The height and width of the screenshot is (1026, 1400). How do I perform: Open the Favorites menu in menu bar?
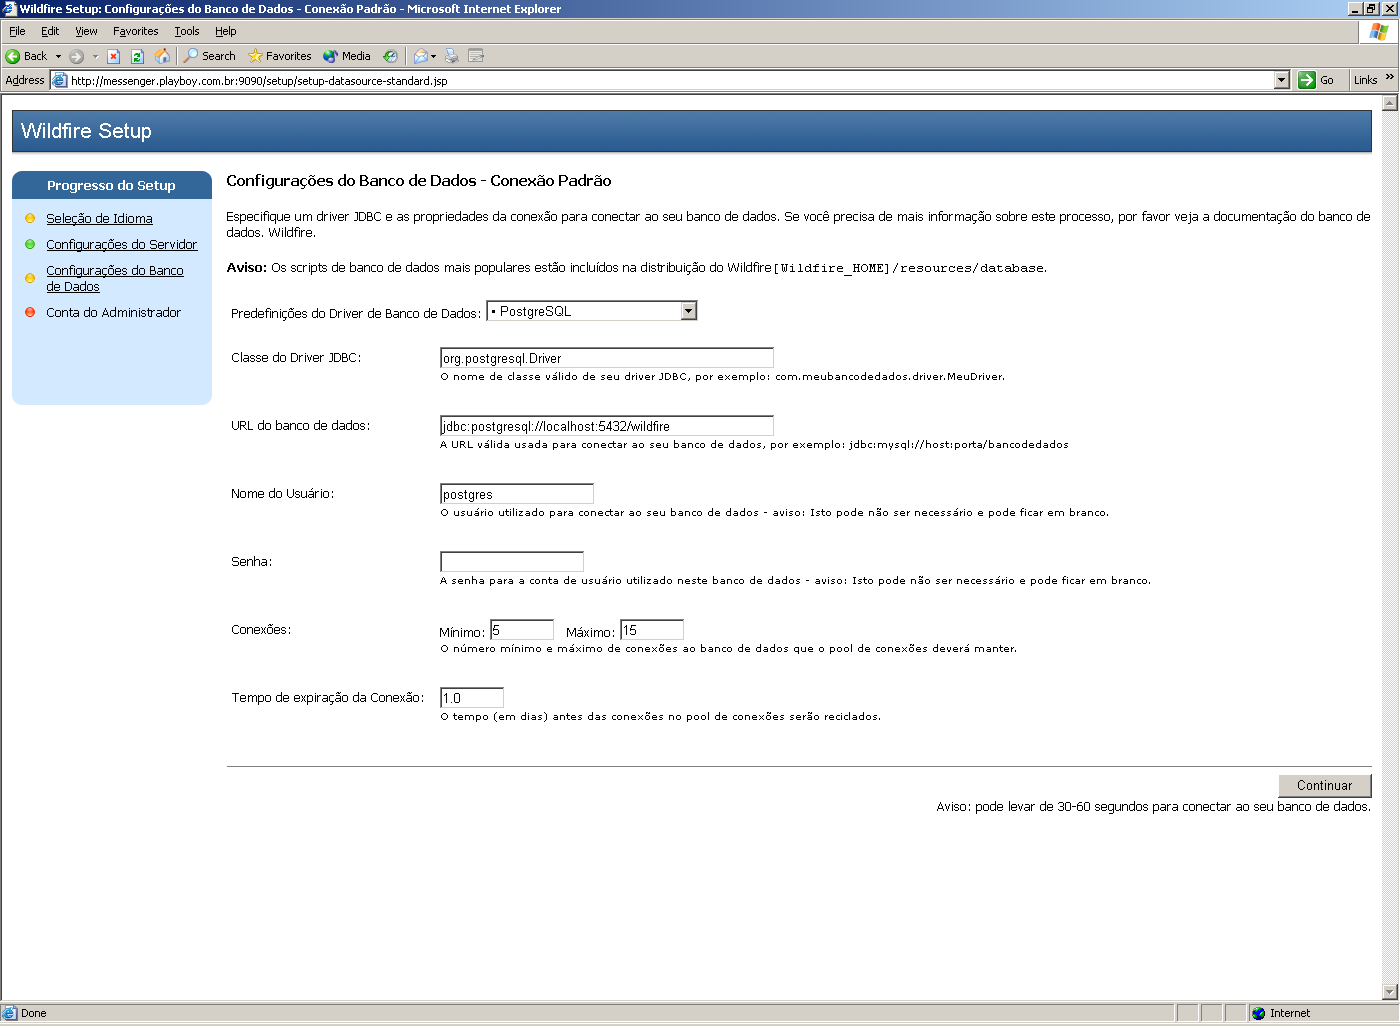(136, 31)
